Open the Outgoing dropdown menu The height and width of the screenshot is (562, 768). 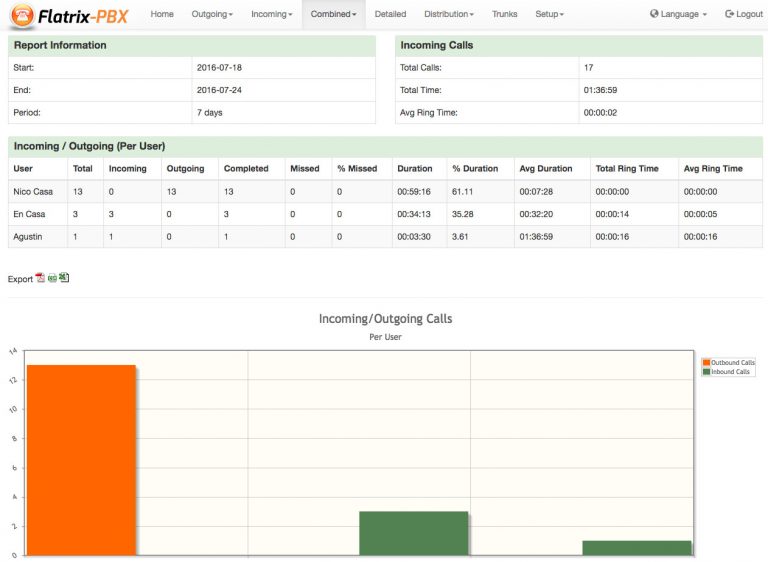(212, 14)
